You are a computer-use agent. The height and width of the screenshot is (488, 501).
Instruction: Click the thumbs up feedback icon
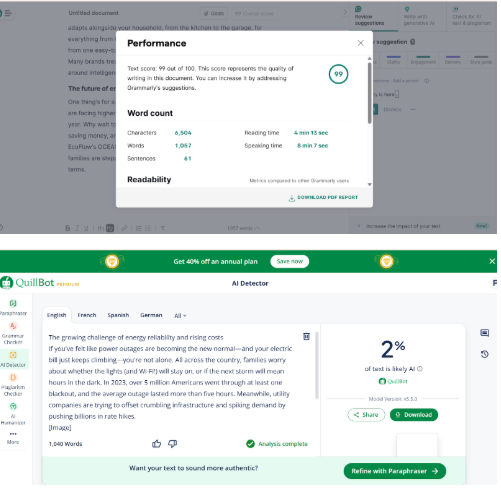pyautogui.click(x=156, y=444)
